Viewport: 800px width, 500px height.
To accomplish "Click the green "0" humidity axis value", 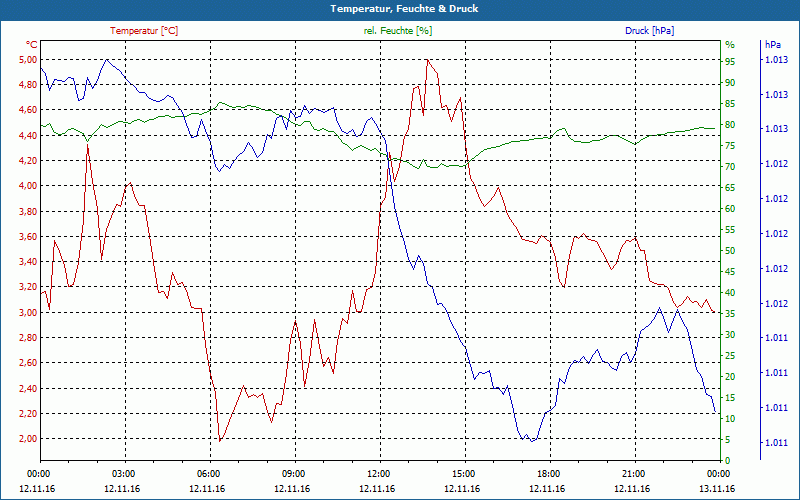I will pos(728,461).
